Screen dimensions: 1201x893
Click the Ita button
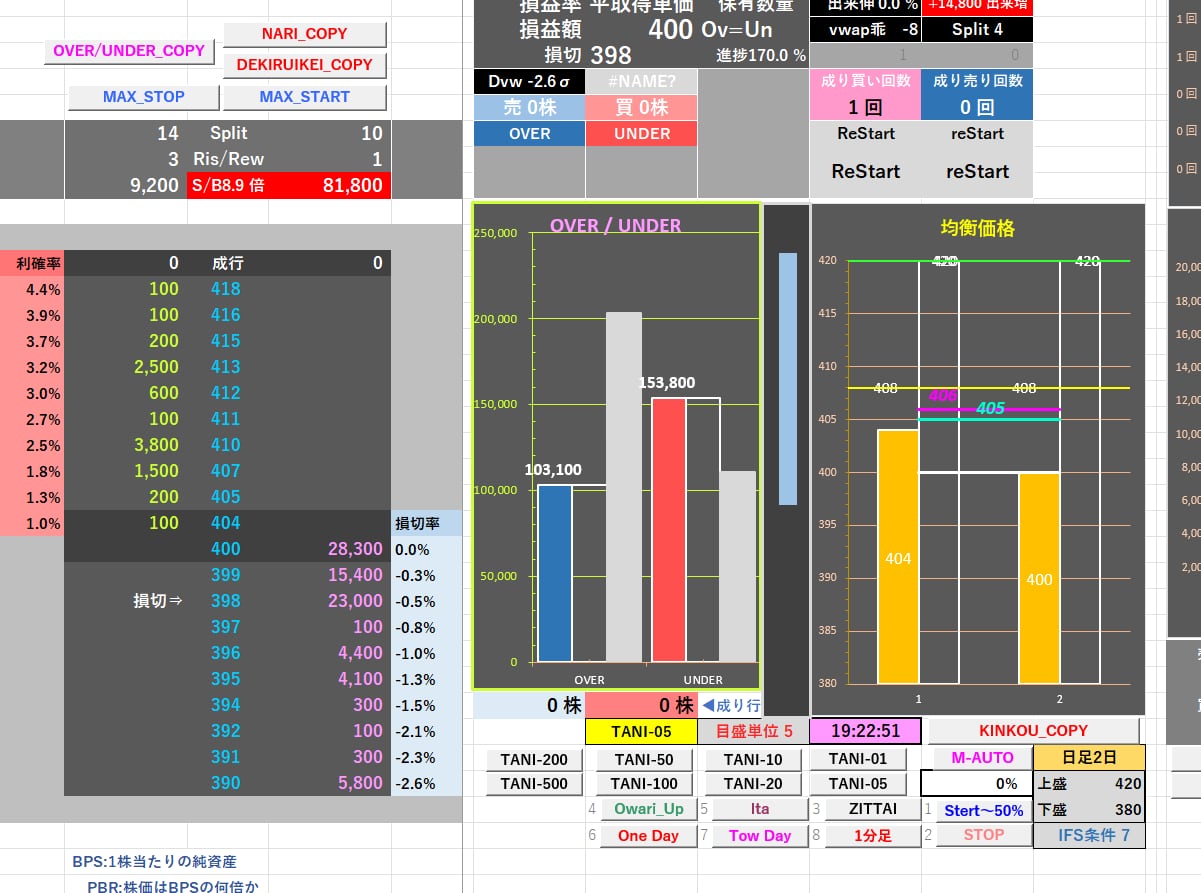760,809
